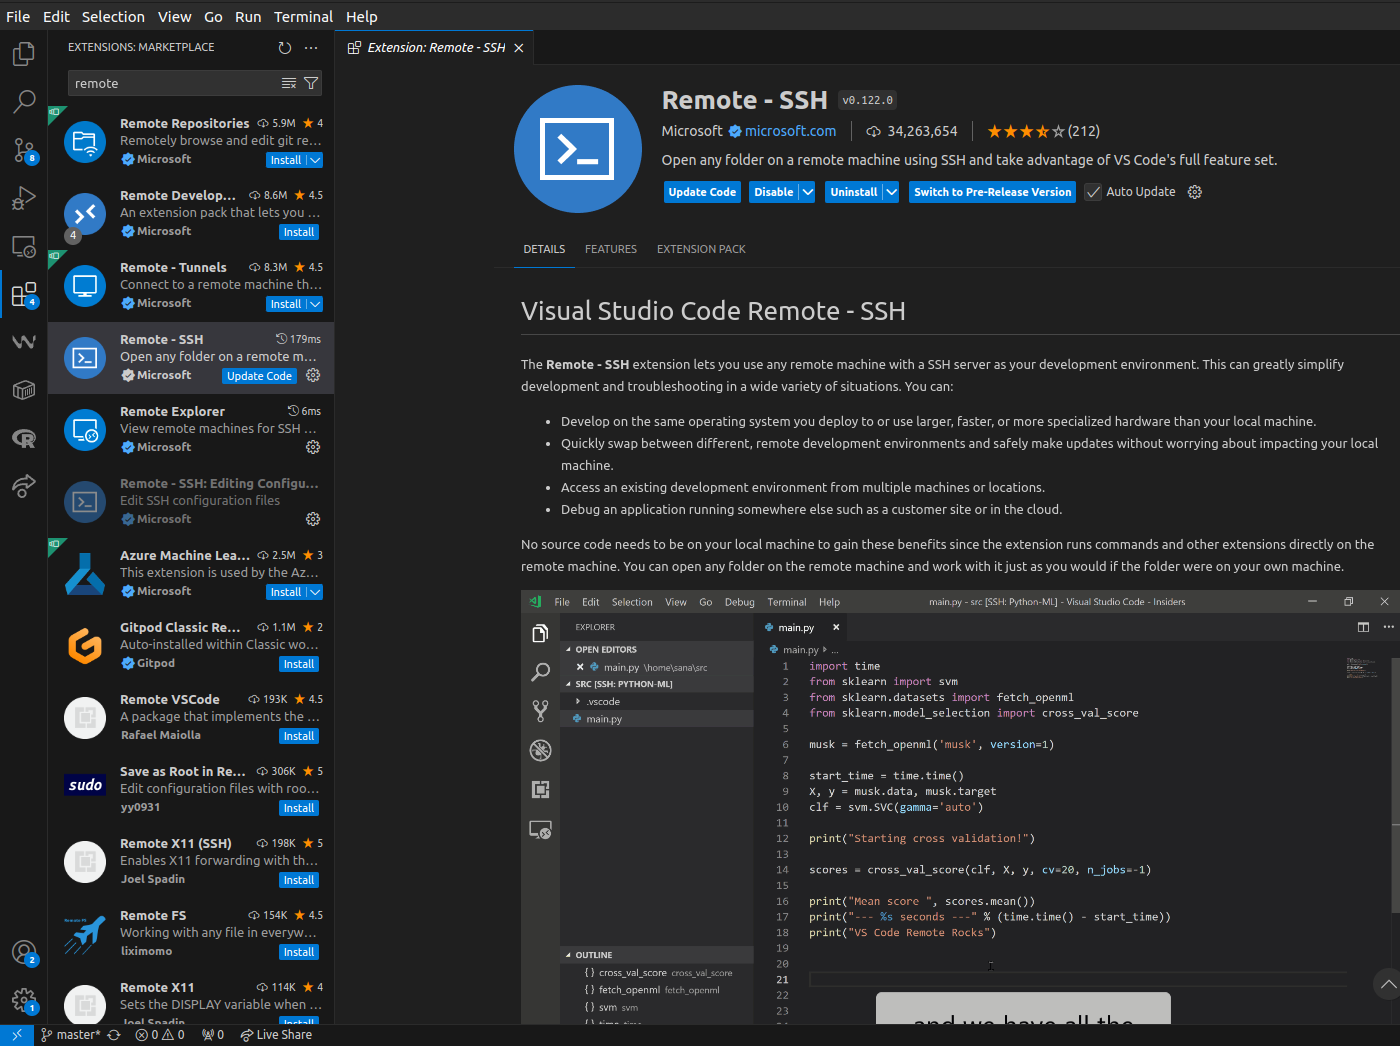Open manage gear for Remote - SSH: Editing Configuration
1400x1046 pixels.
point(313,519)
